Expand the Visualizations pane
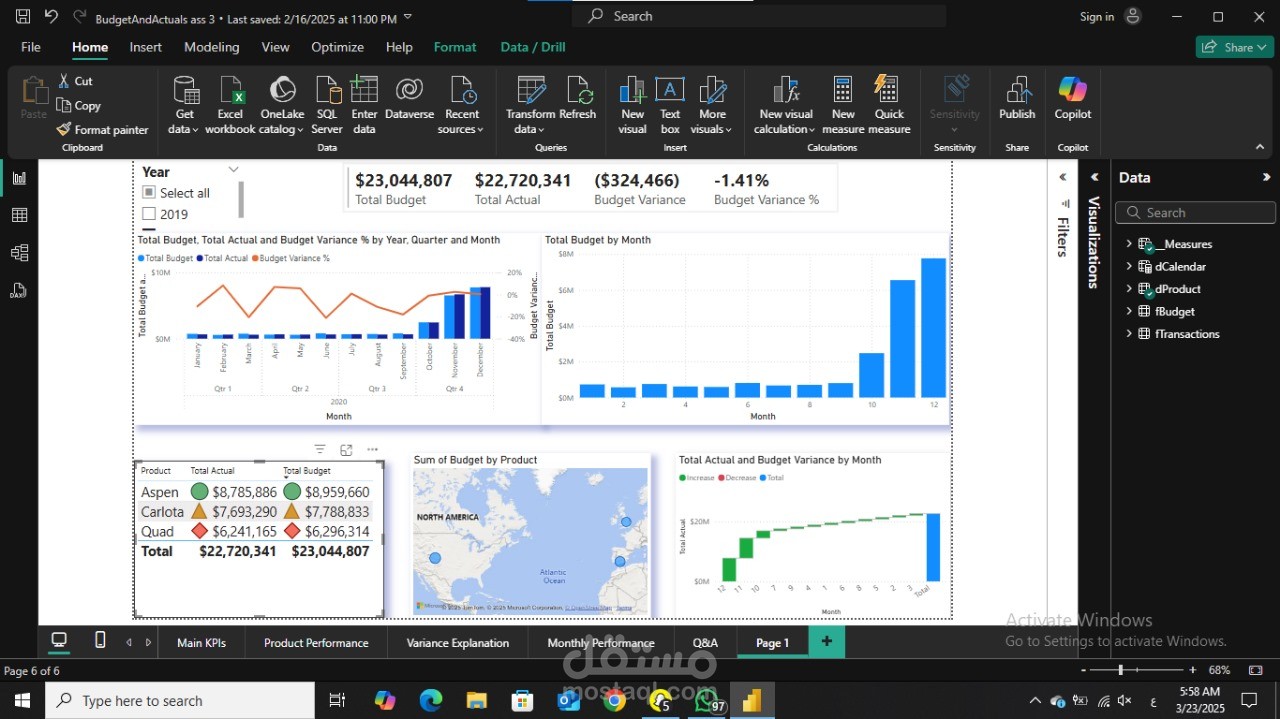This screenshot has height=719, width=1280. coord(1094,177)
